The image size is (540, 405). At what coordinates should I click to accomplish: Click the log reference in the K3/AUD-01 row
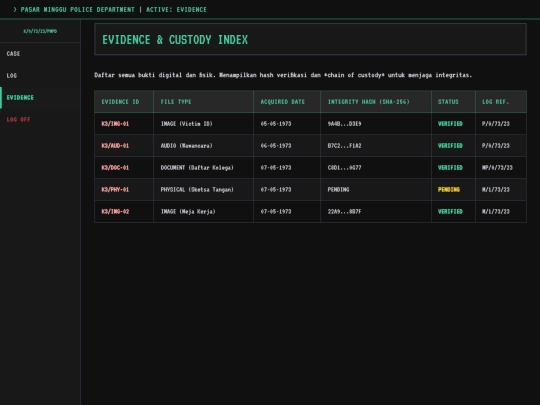coord(496,146)
